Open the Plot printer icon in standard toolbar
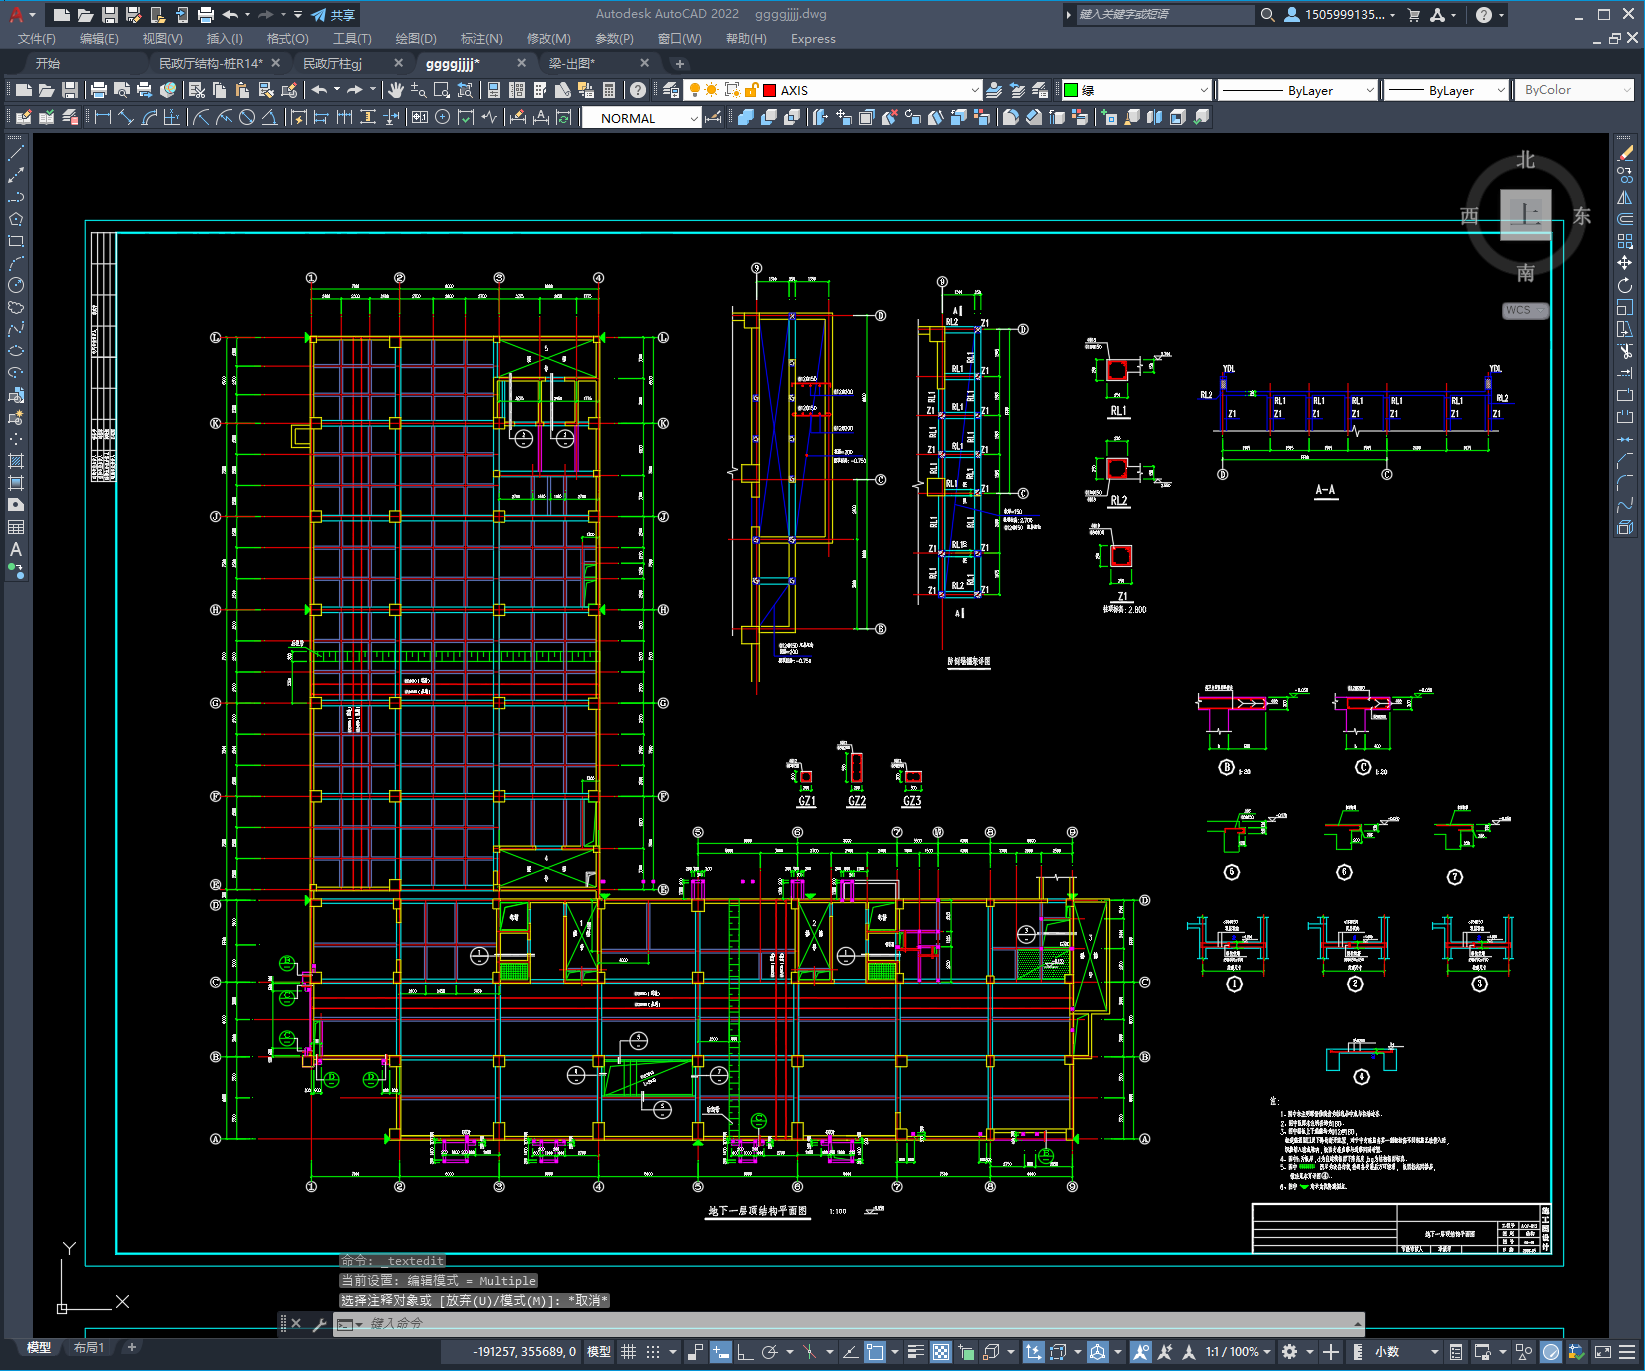This screenshot has height=1371, width=1645. [99, 90]
